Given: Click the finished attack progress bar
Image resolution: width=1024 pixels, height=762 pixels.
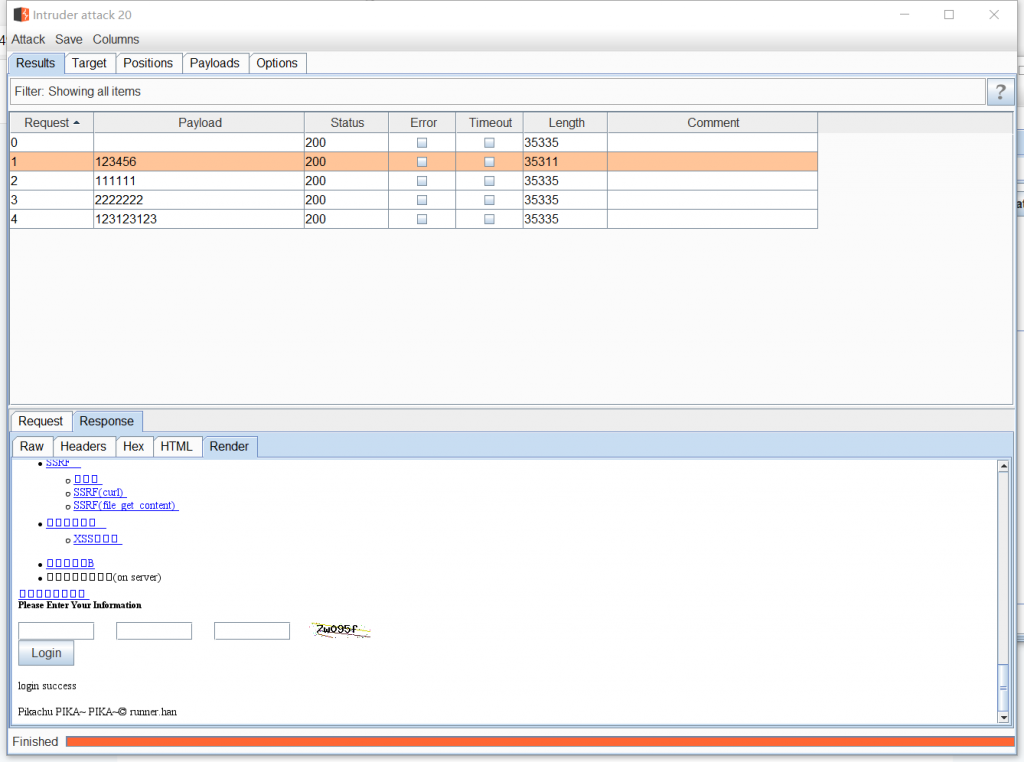Looking at the screenshot, I should coord(540,741).
